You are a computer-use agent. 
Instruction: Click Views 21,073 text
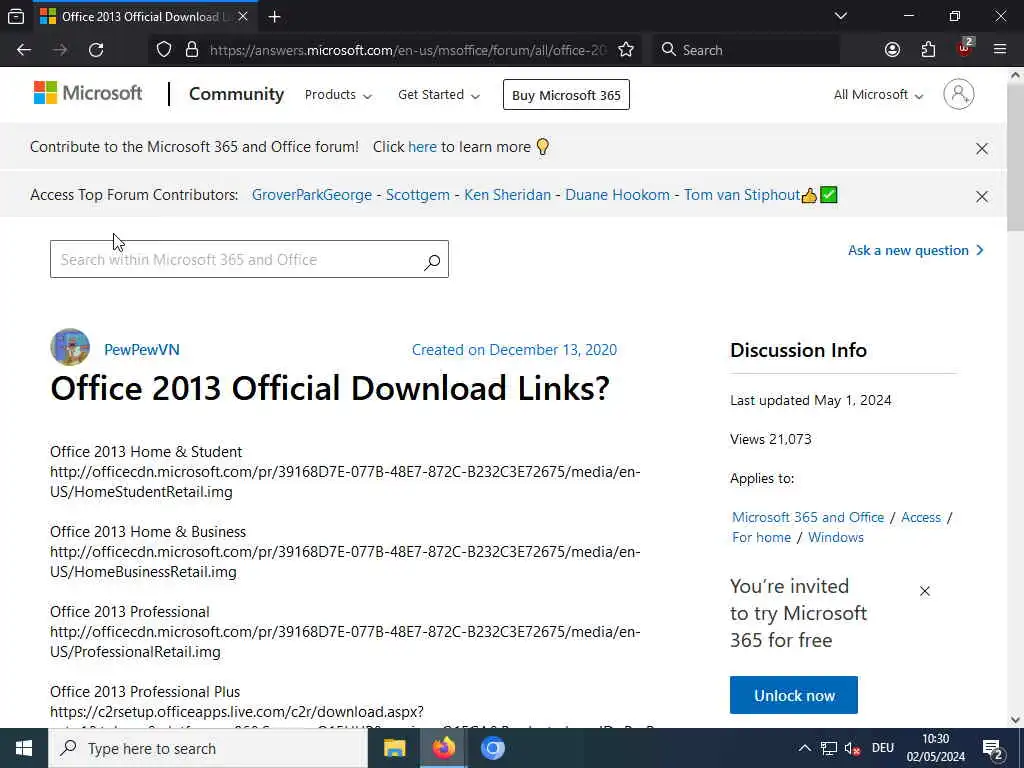pyautogui.click(x=771, y=440)
